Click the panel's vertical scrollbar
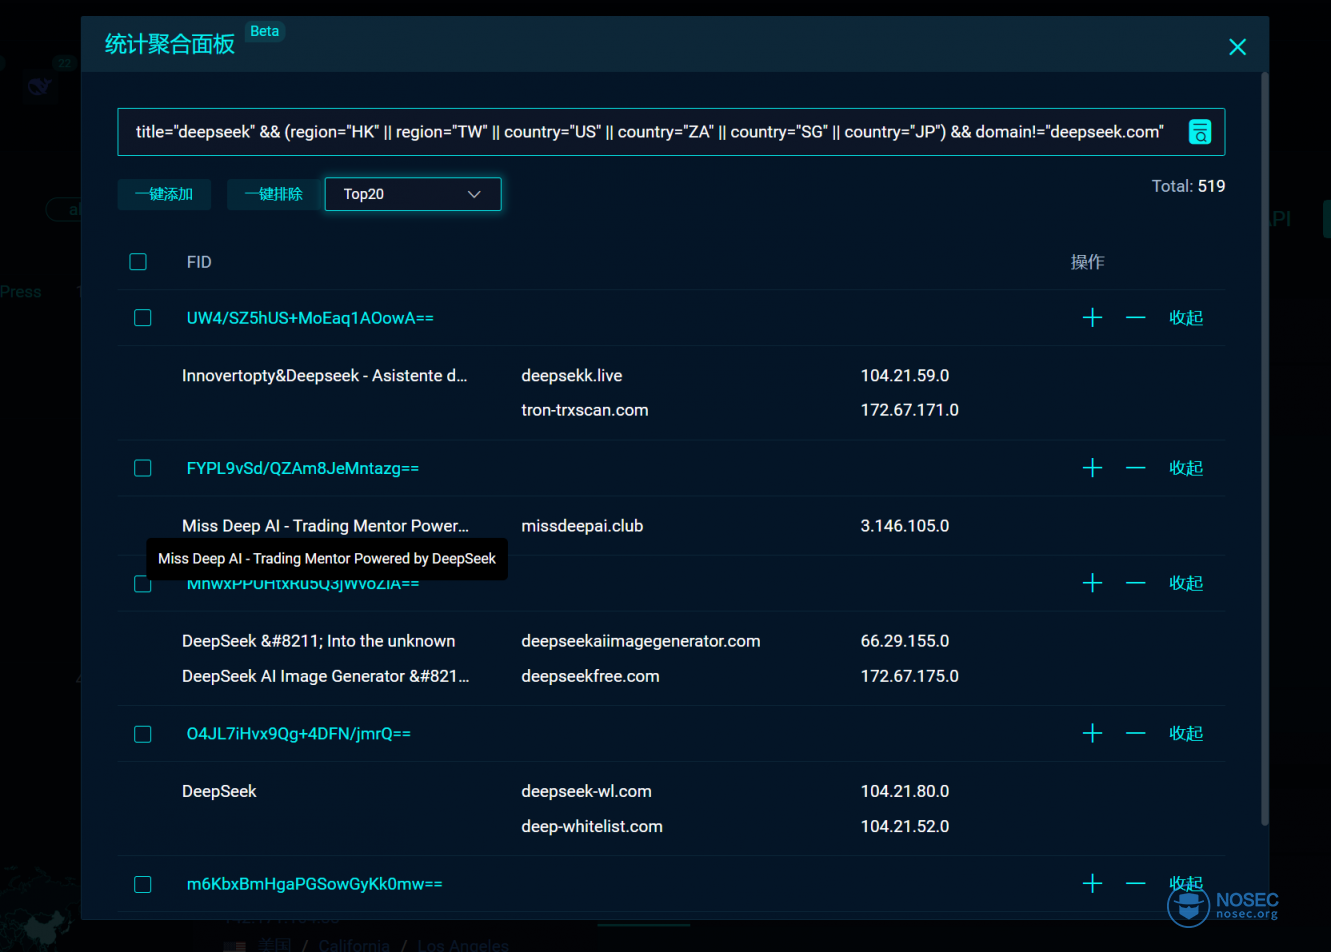Screen dimensions: 1331x952 click(x=1265, y=450)
